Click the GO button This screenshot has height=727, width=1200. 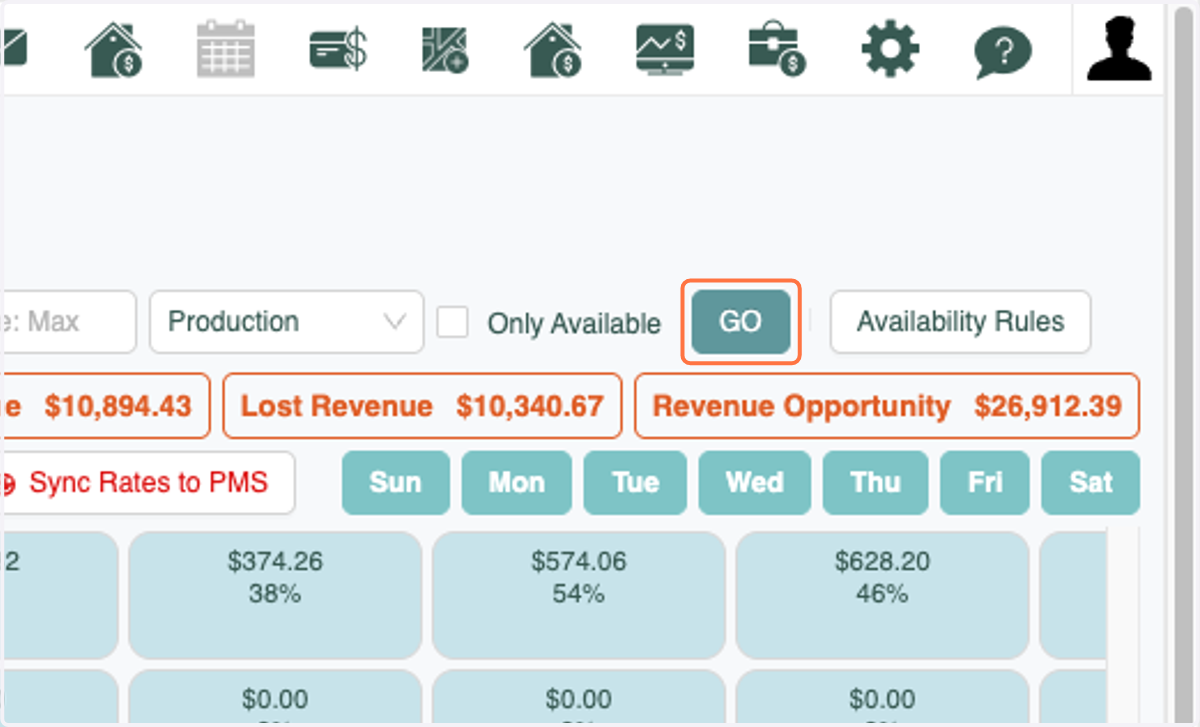[x=741, y=322]
